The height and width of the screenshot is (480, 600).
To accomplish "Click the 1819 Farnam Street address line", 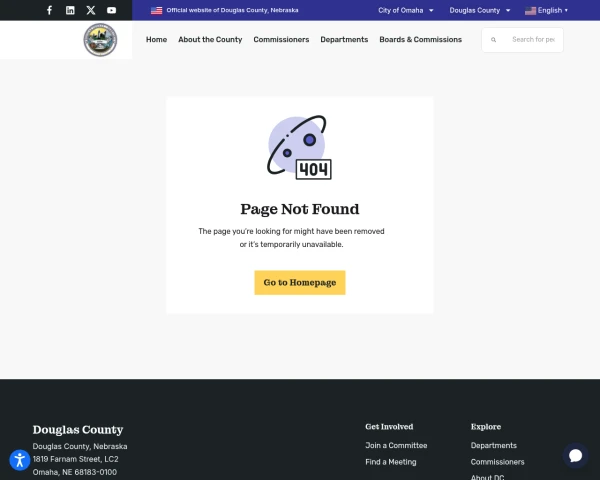I will click(75, 459).
